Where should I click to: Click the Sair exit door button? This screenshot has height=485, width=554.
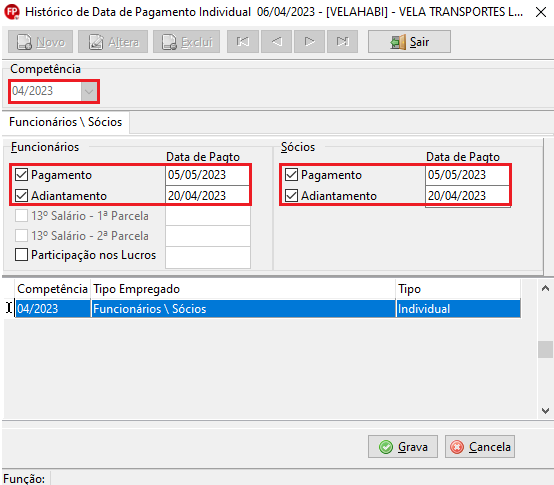click(409, 42)
